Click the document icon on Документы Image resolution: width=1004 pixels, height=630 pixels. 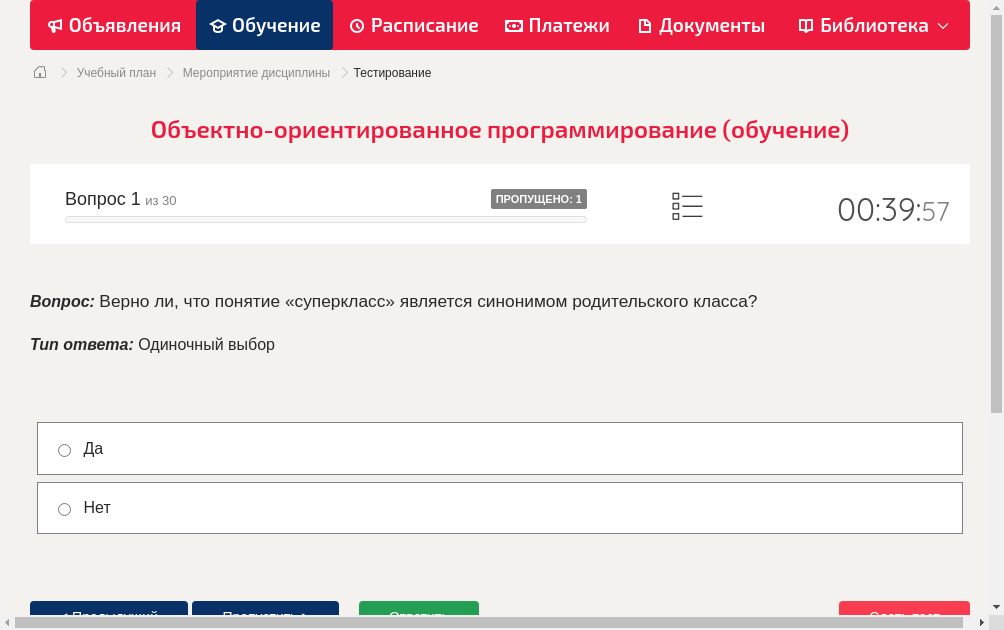tap(646, 25)
